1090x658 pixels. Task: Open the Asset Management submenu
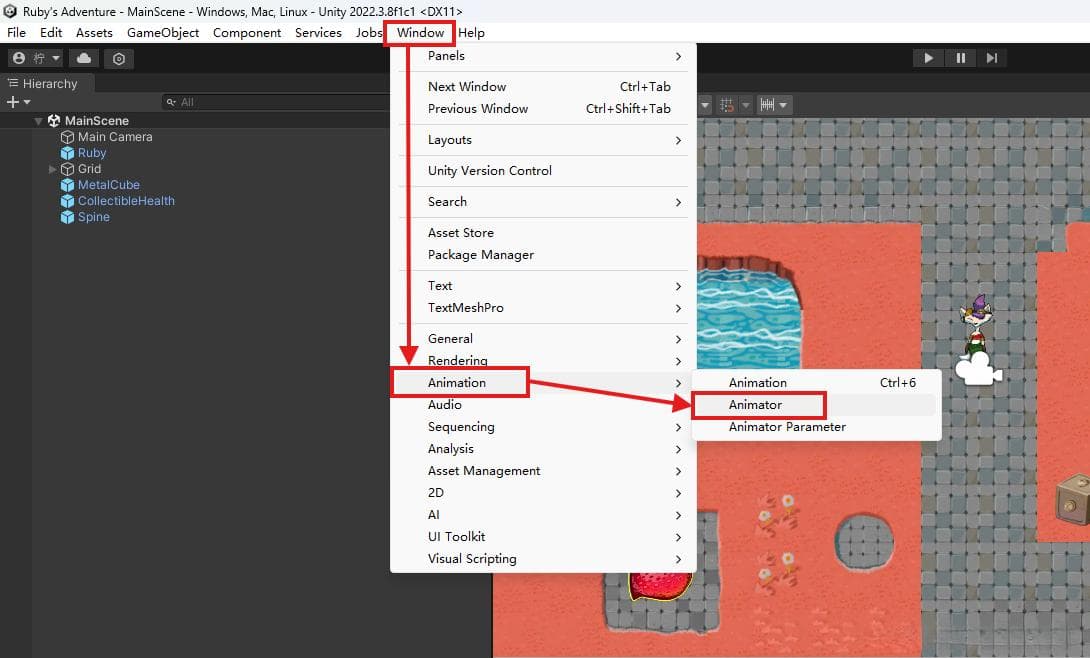(x=543, y=471)
